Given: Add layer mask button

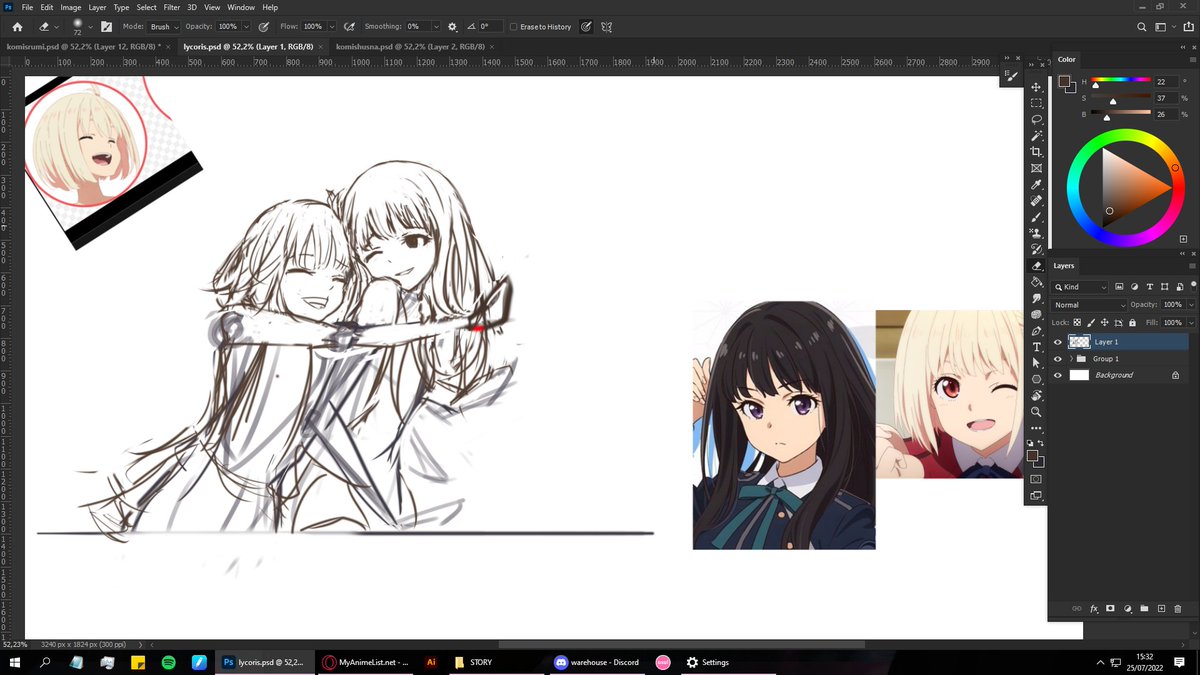Looking at the screenshot, I should click(x=1110, y=608).
